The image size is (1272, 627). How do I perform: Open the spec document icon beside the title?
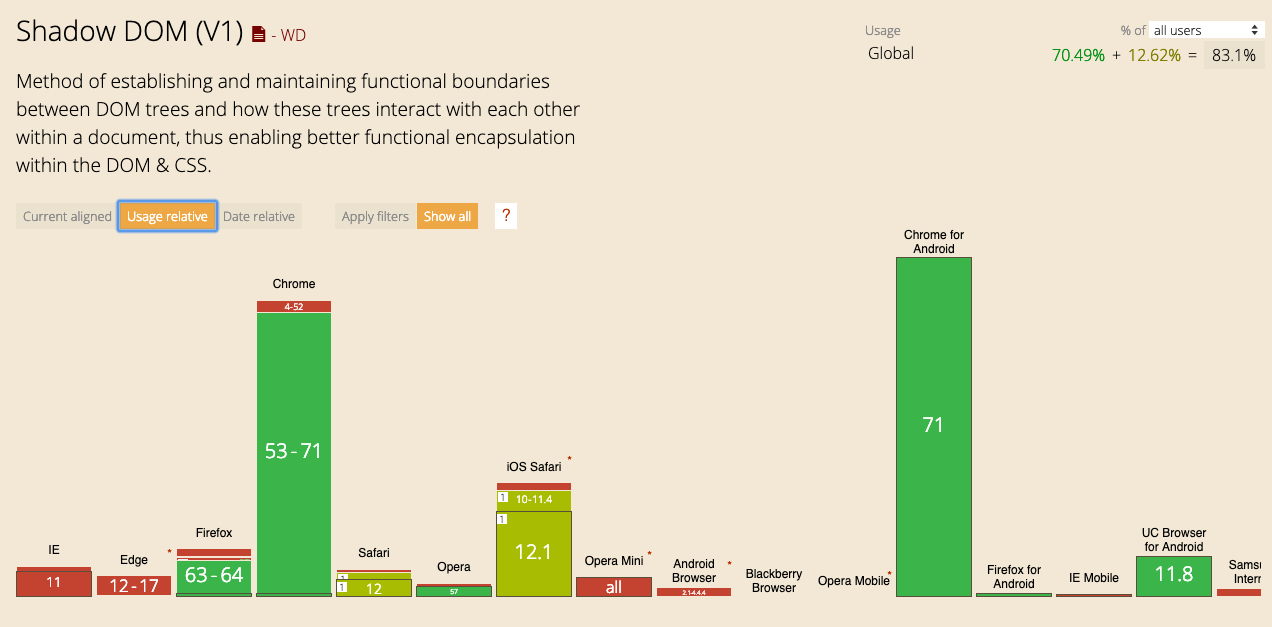(x=258, y=34)
